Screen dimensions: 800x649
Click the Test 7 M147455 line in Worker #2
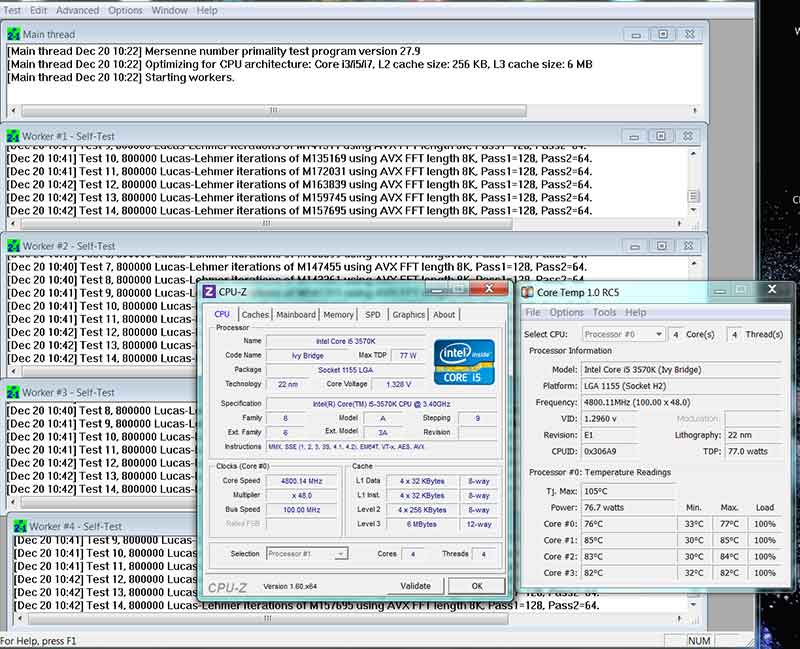pos(297,267)
